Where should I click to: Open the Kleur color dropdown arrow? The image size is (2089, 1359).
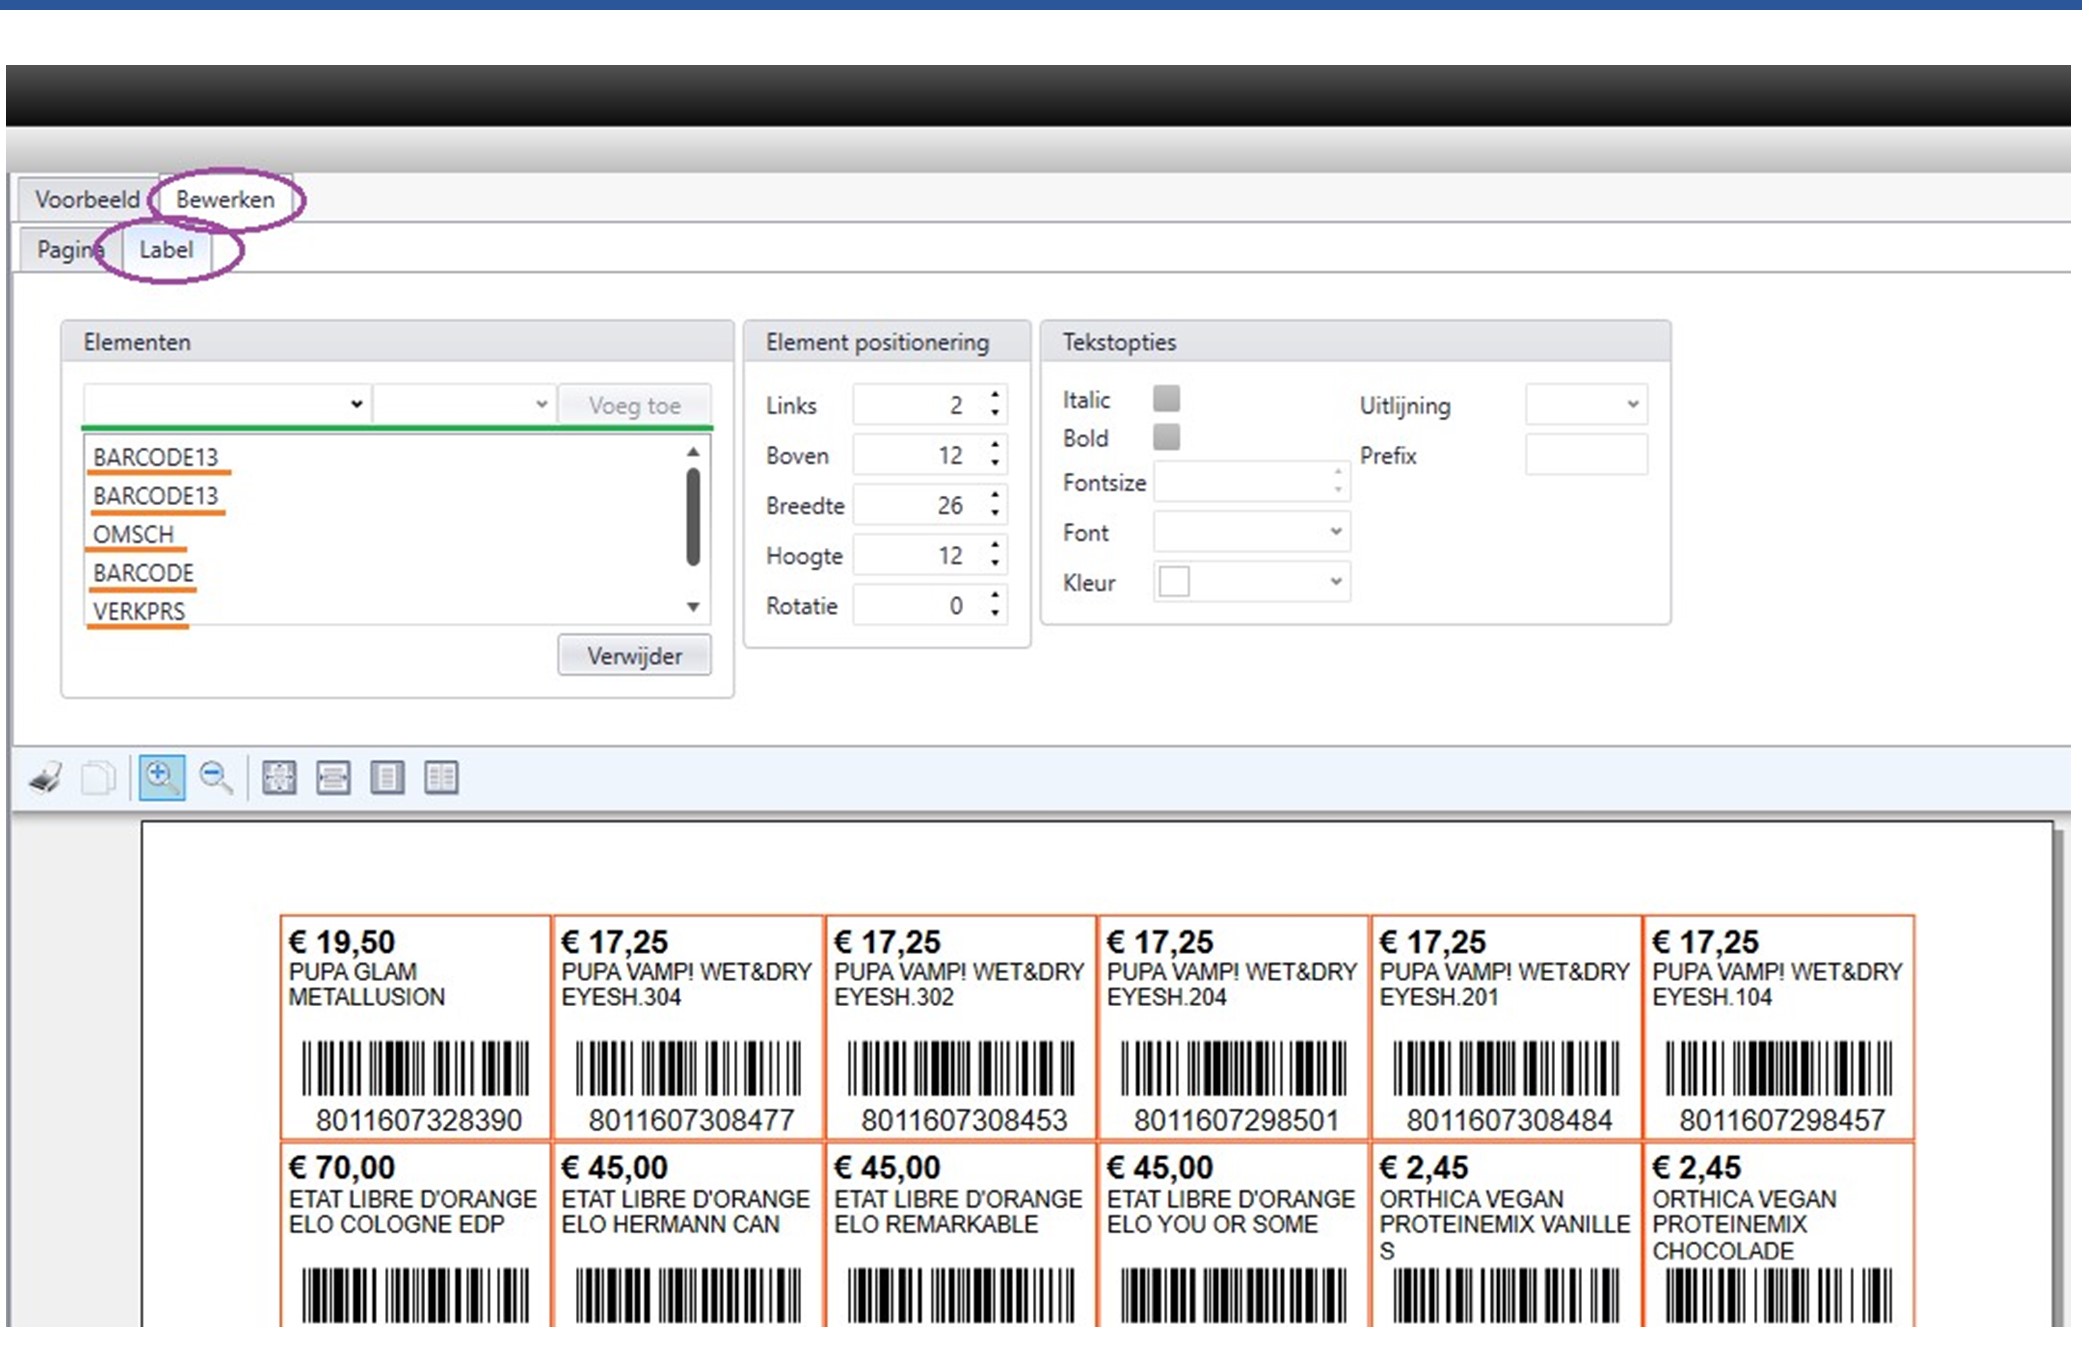click(x=1335, y=581)
